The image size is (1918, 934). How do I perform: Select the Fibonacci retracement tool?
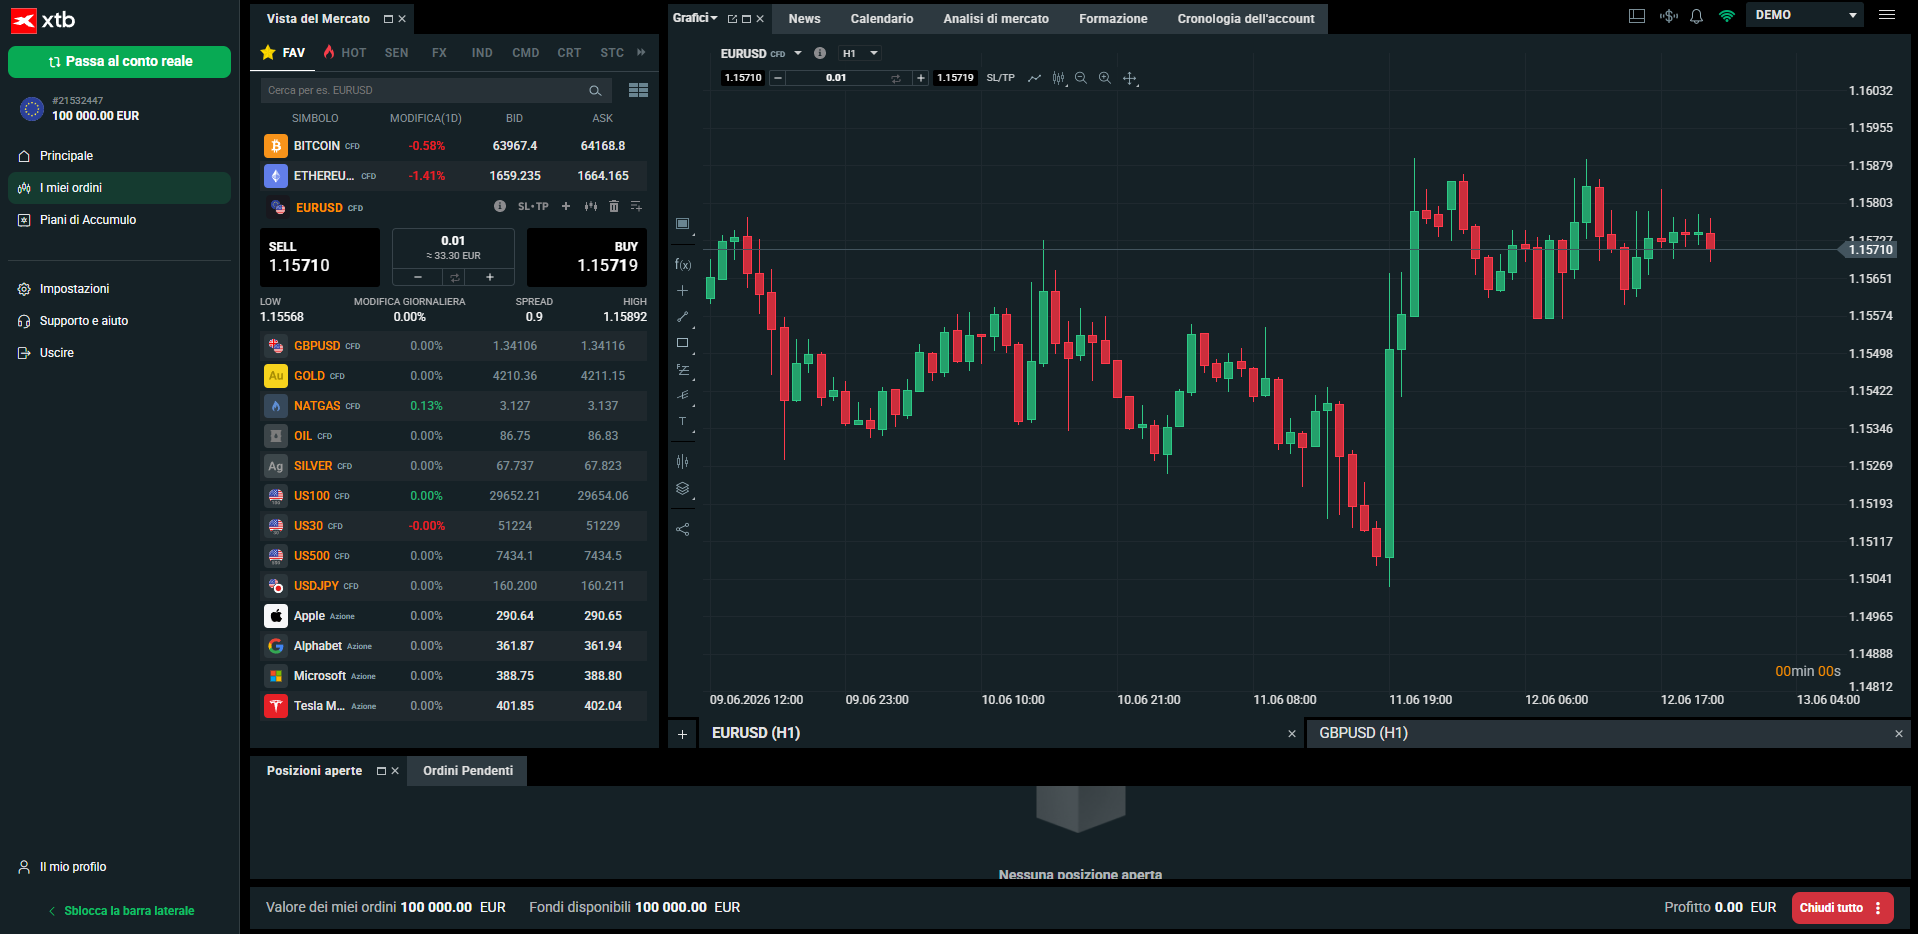click(x=683, y=369)
